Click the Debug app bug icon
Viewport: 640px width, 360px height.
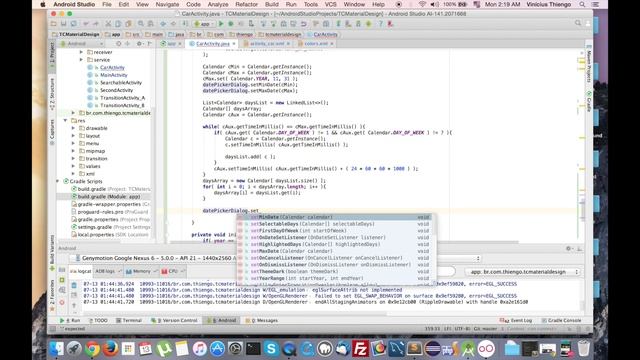[231, 24]
